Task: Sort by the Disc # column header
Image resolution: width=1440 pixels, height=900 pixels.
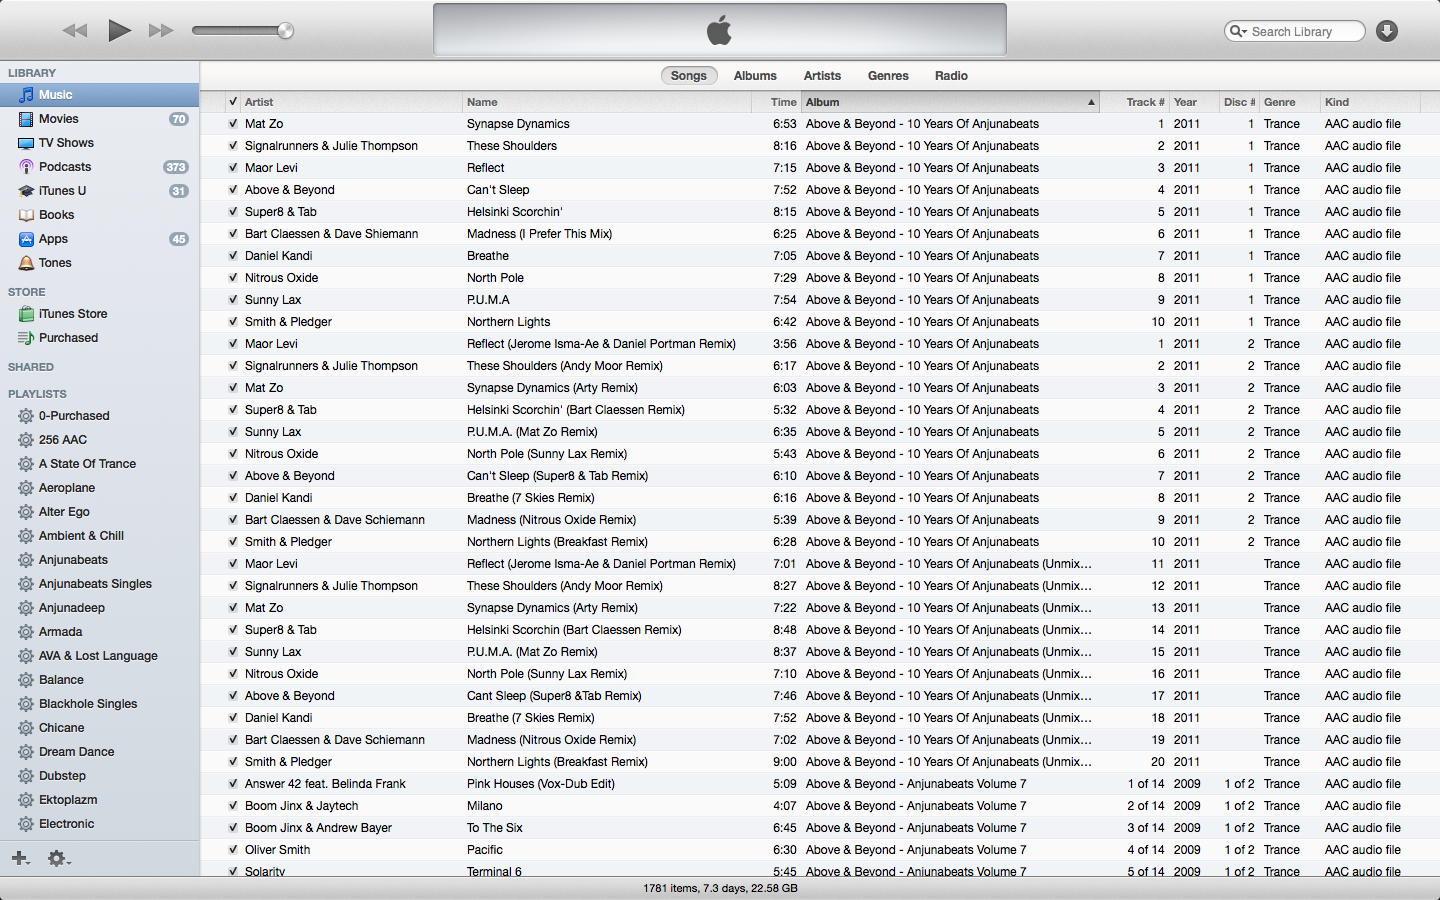Action: point(1239,102)
